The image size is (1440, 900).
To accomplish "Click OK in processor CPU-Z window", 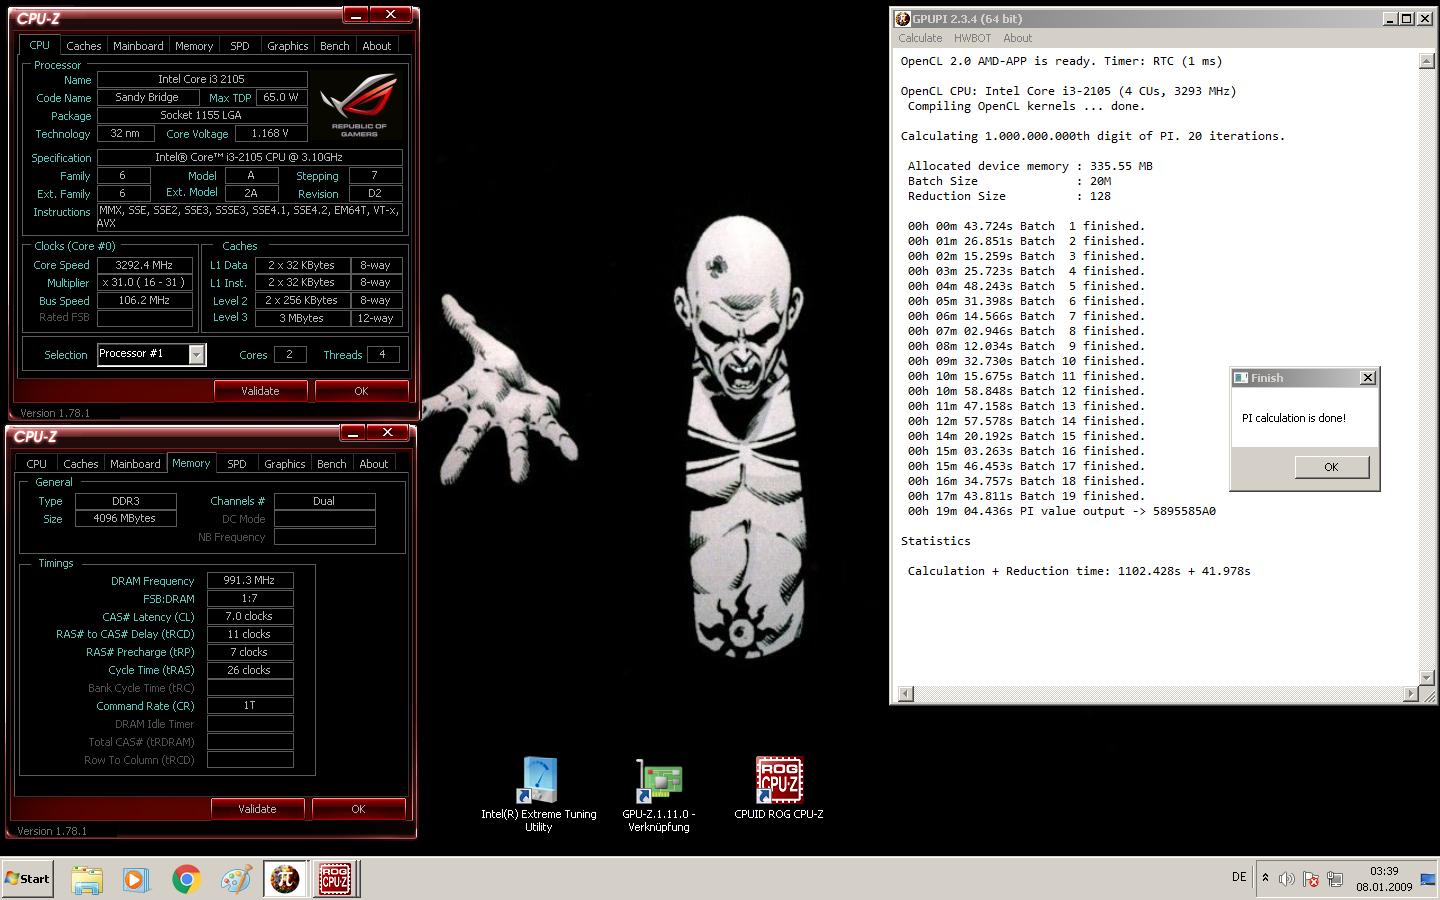I will [361, 391].
